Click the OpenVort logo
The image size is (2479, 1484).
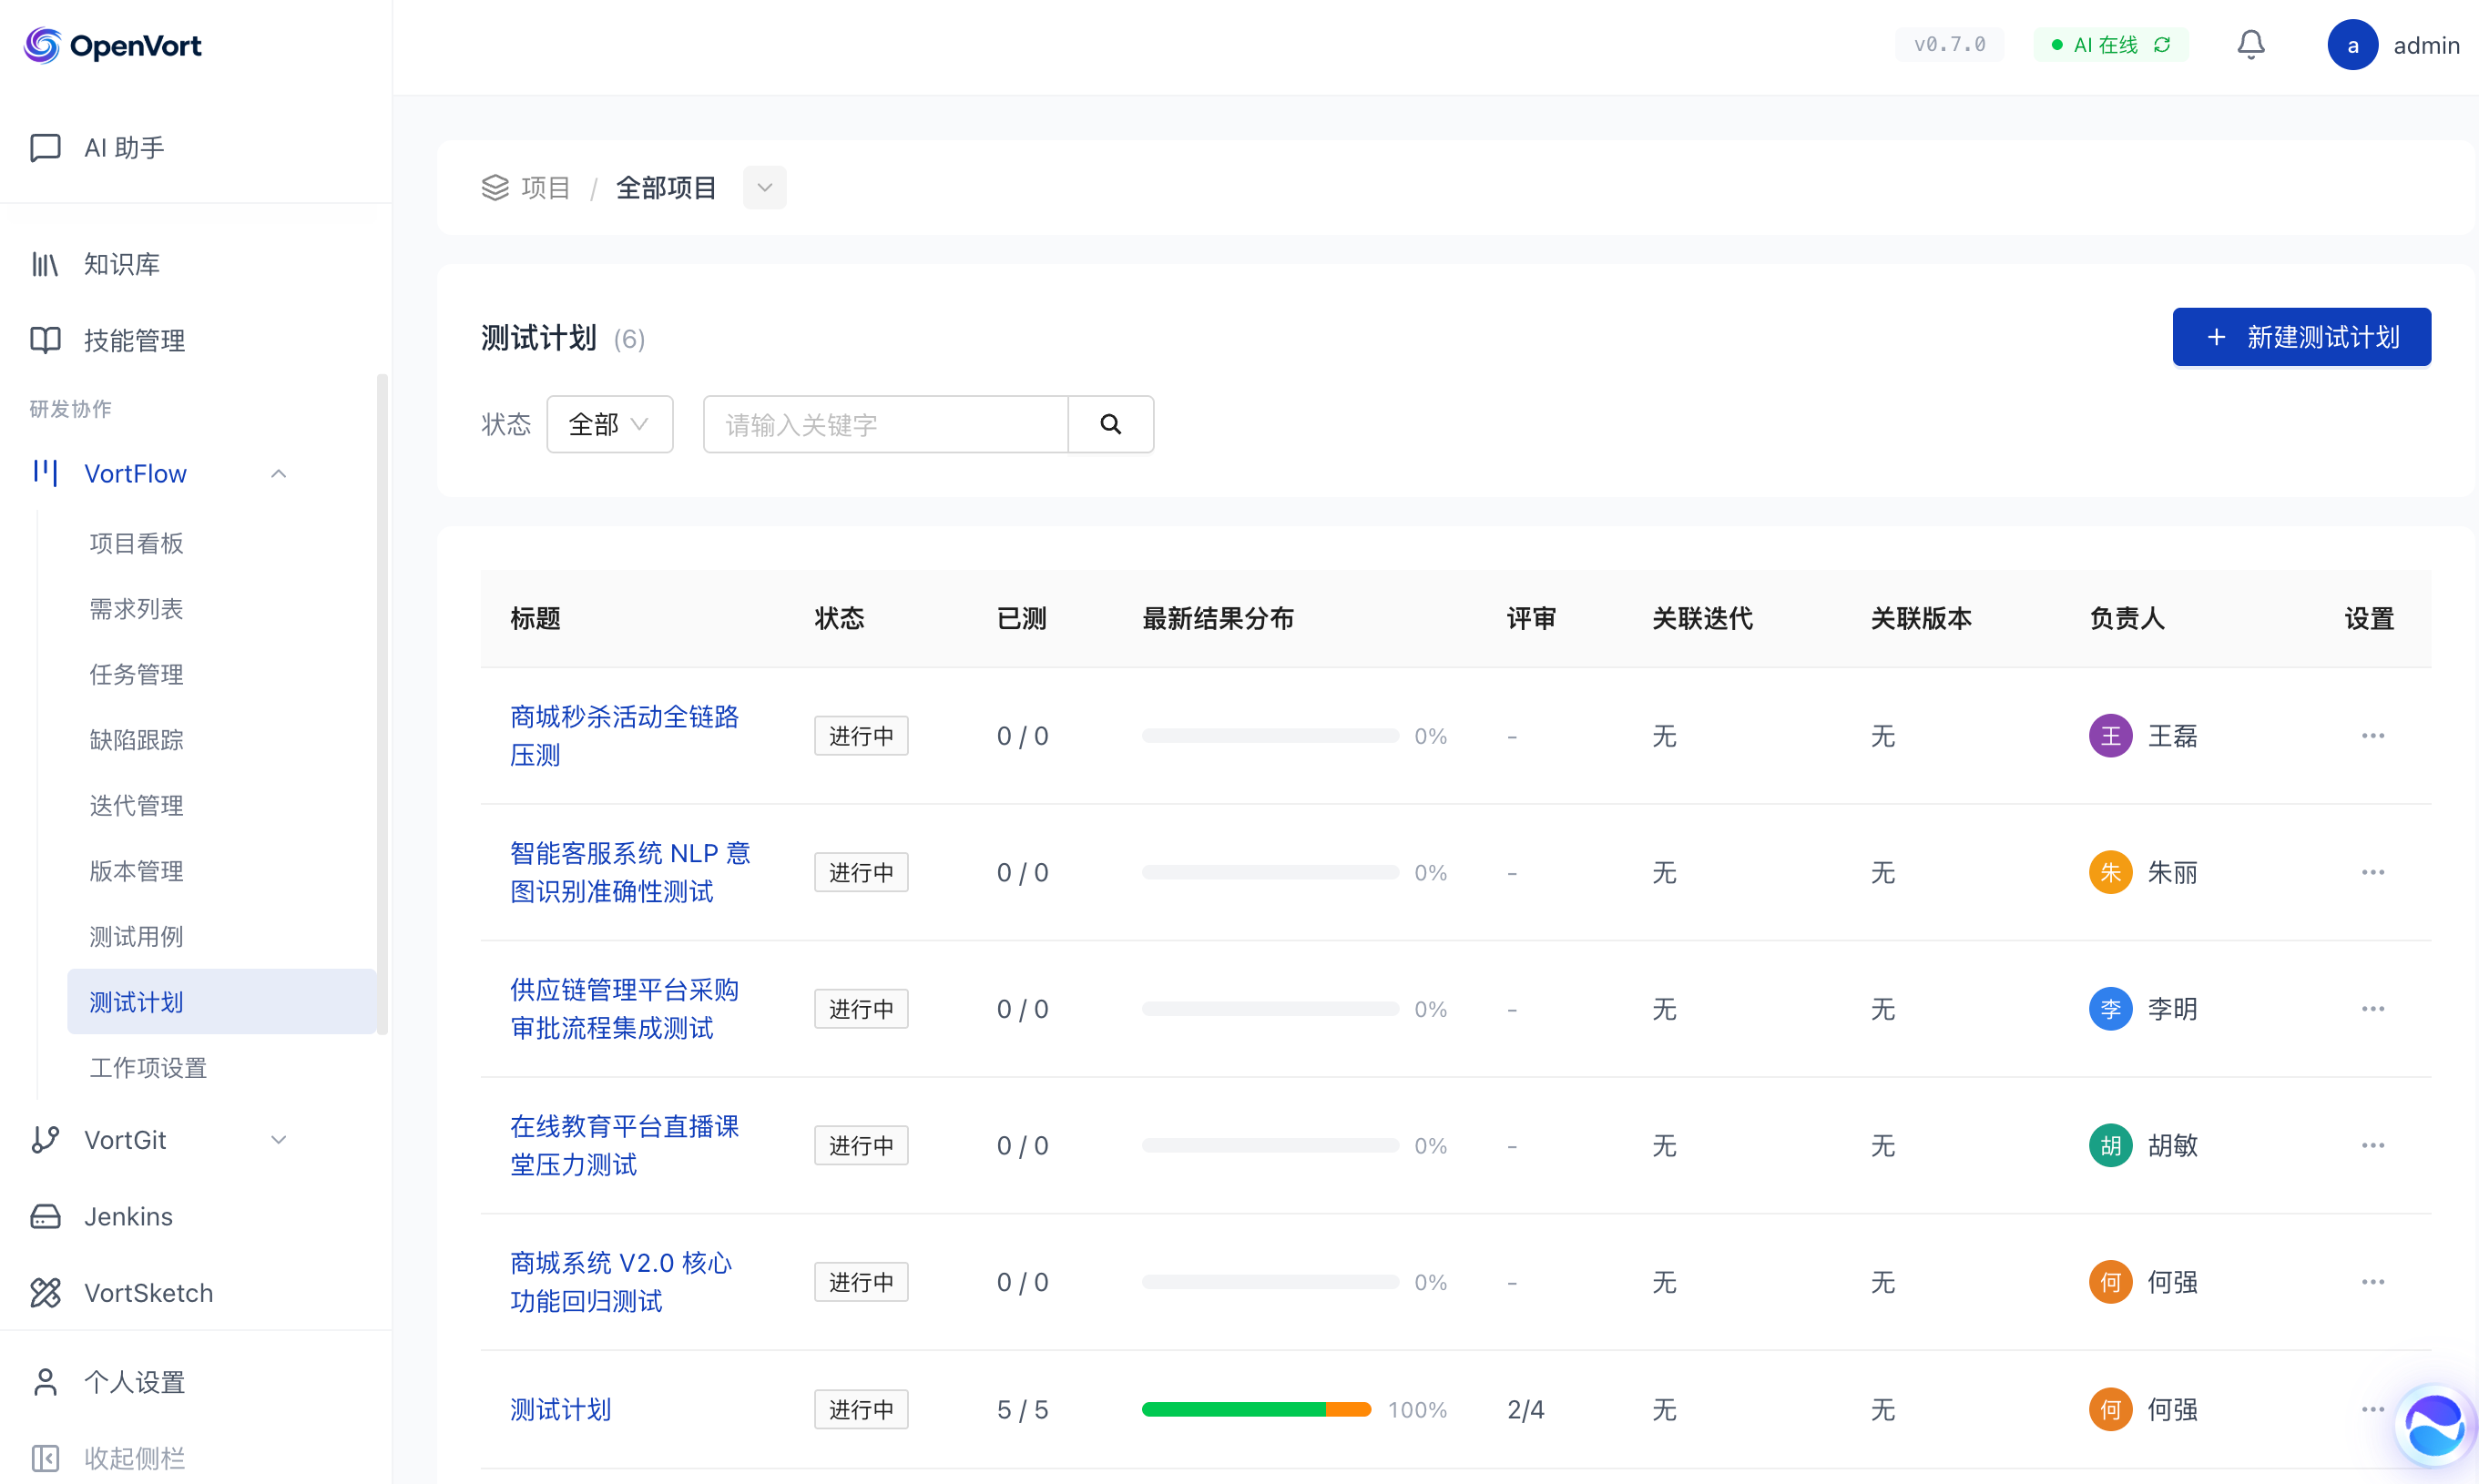coord(112,45)
